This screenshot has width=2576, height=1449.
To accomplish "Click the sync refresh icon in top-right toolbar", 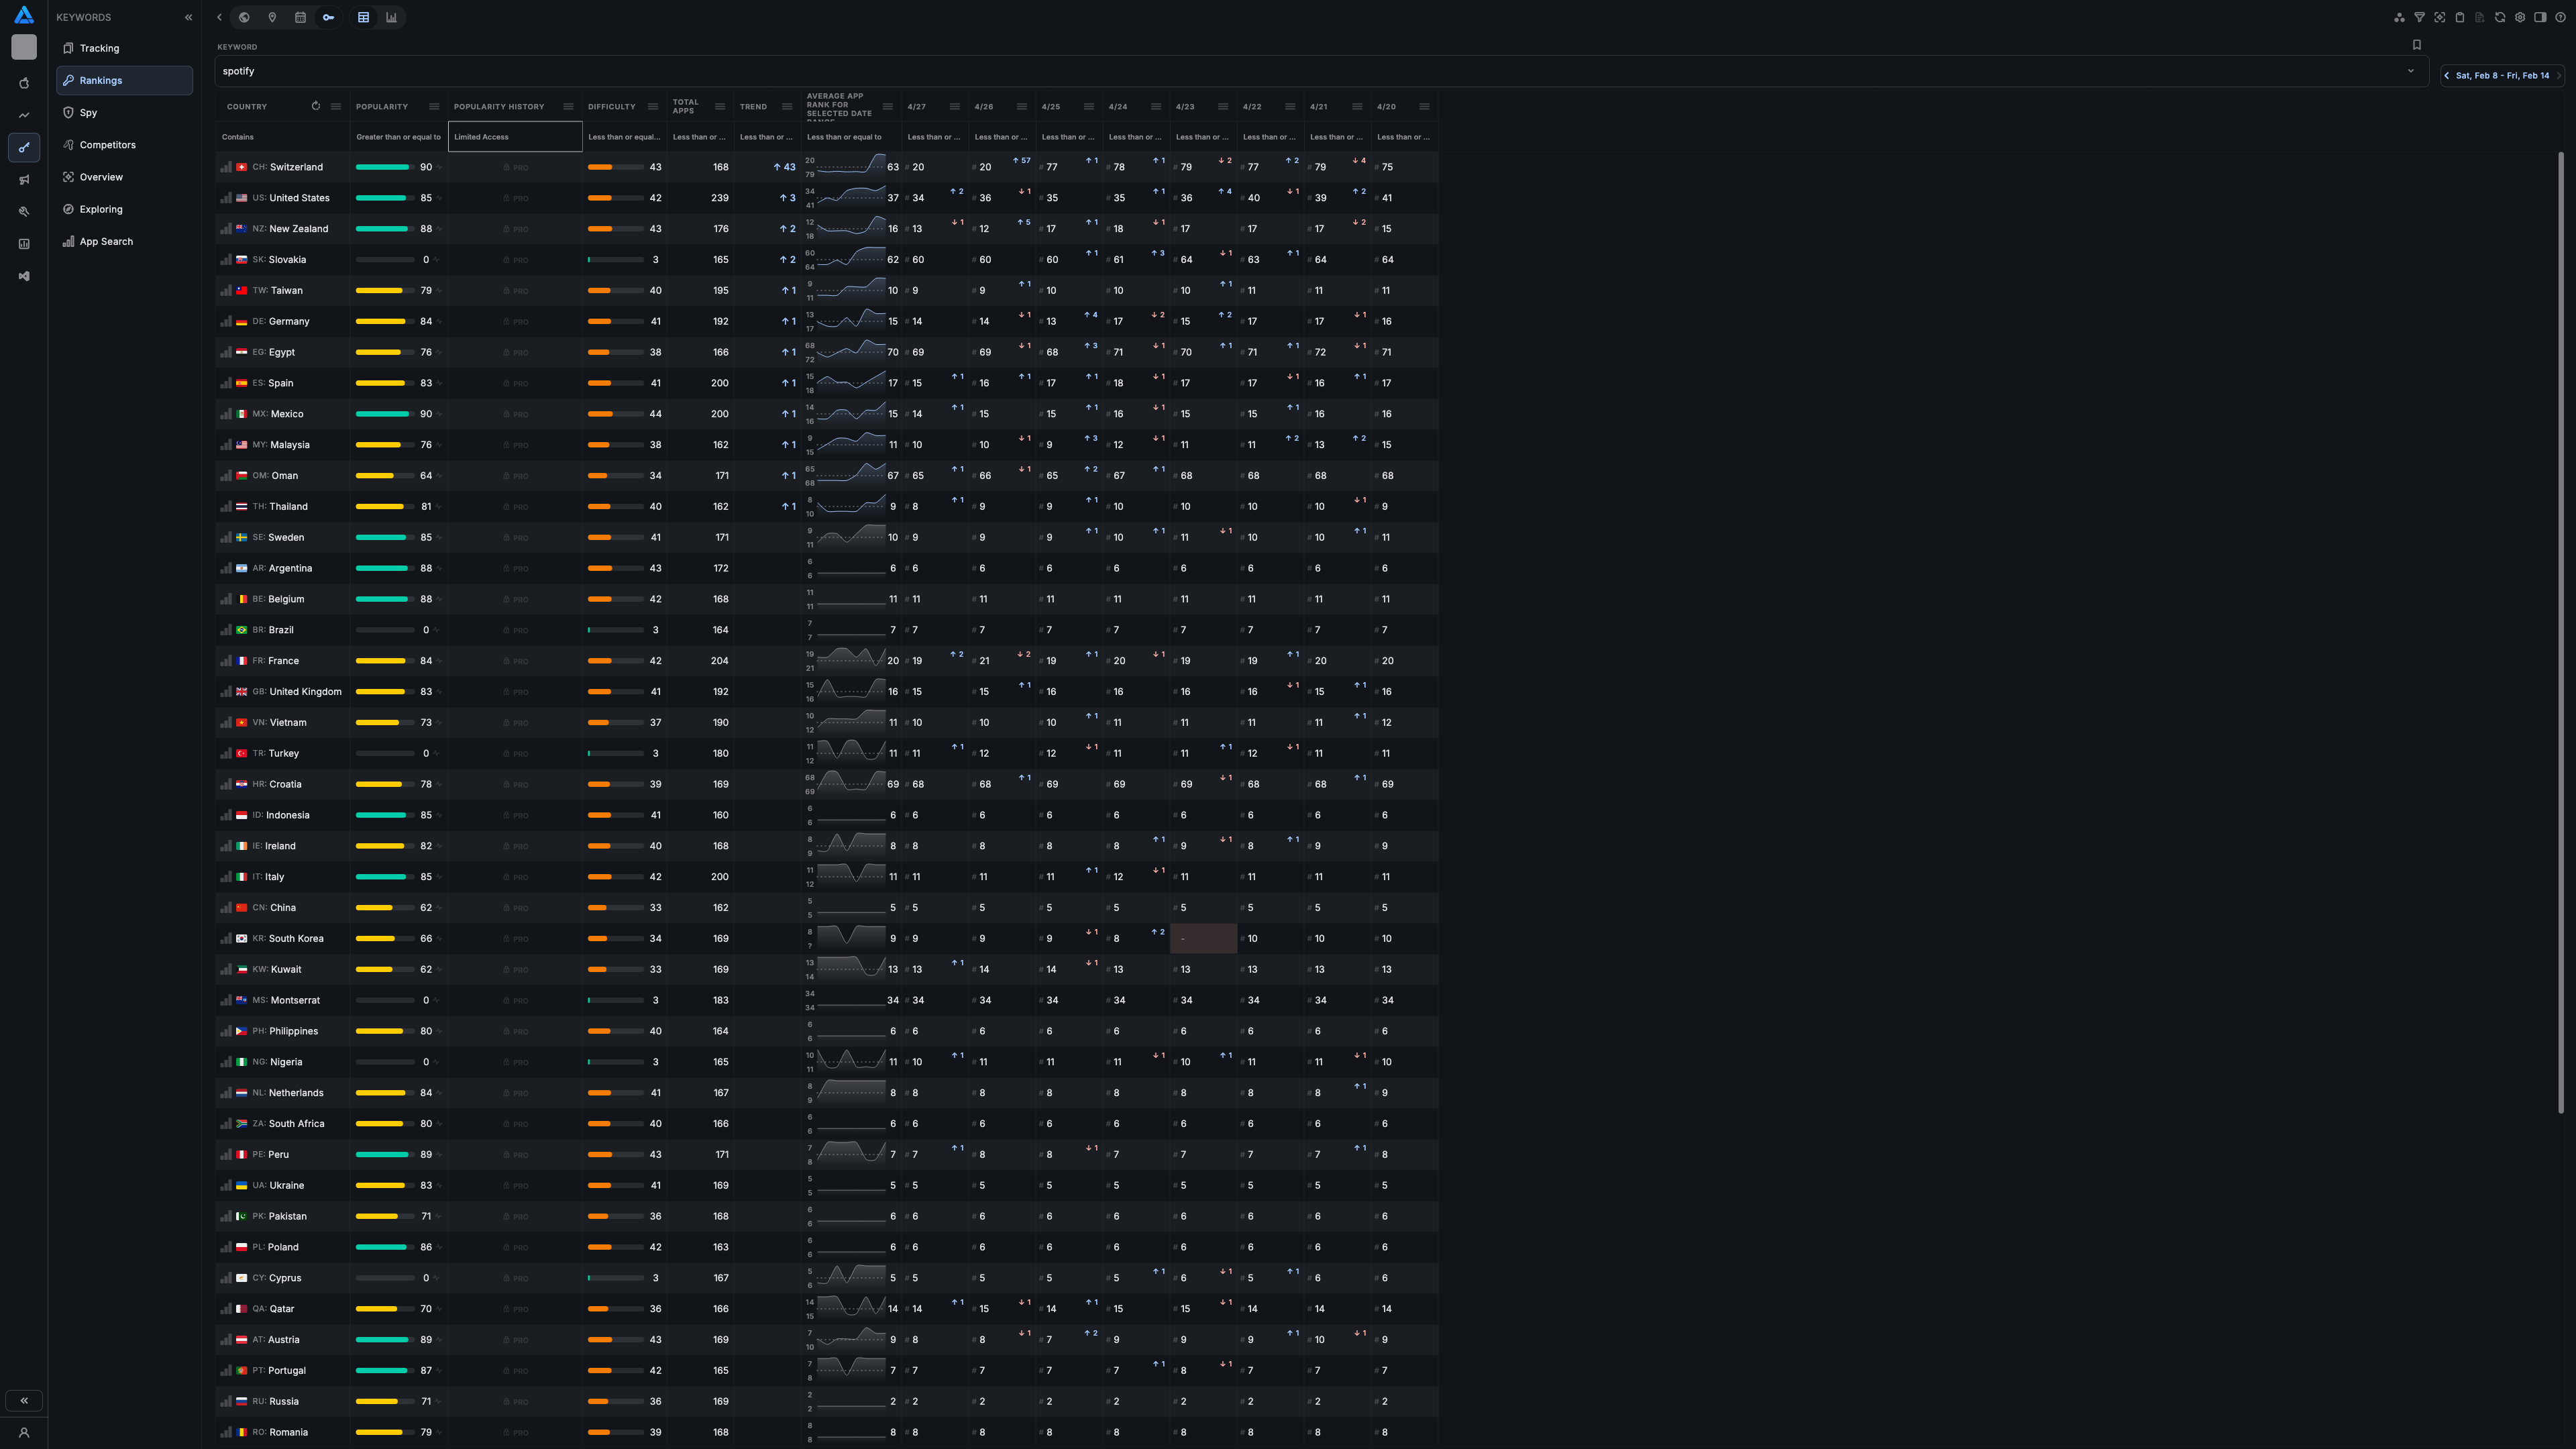I will 2500,17.
